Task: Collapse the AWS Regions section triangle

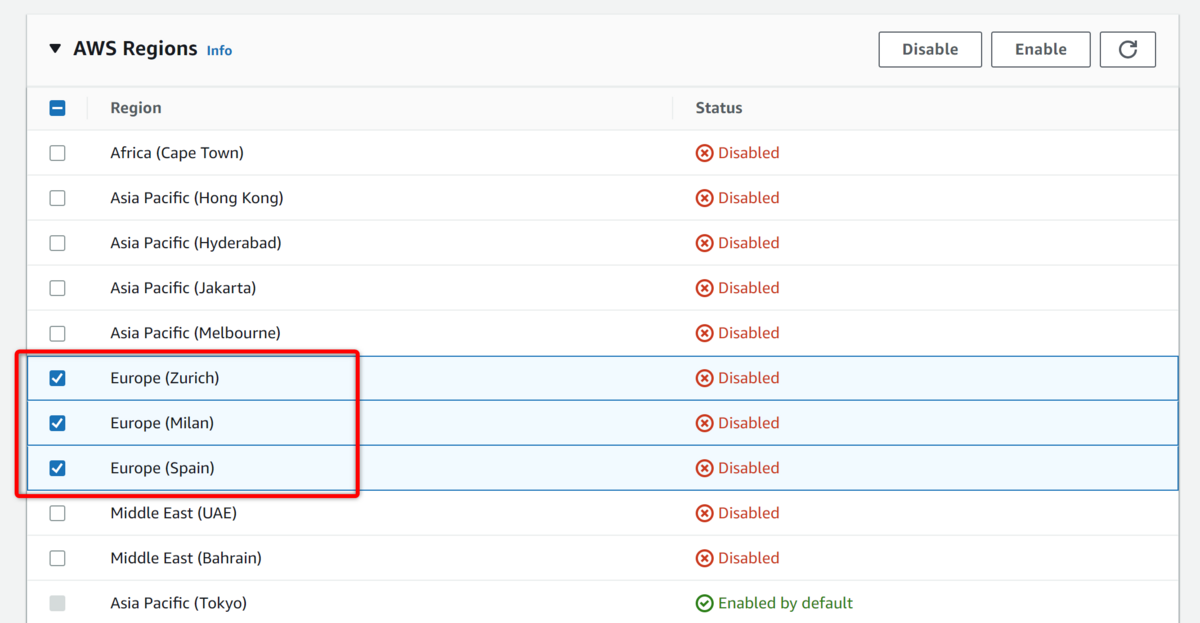Action: coord(55,49)
